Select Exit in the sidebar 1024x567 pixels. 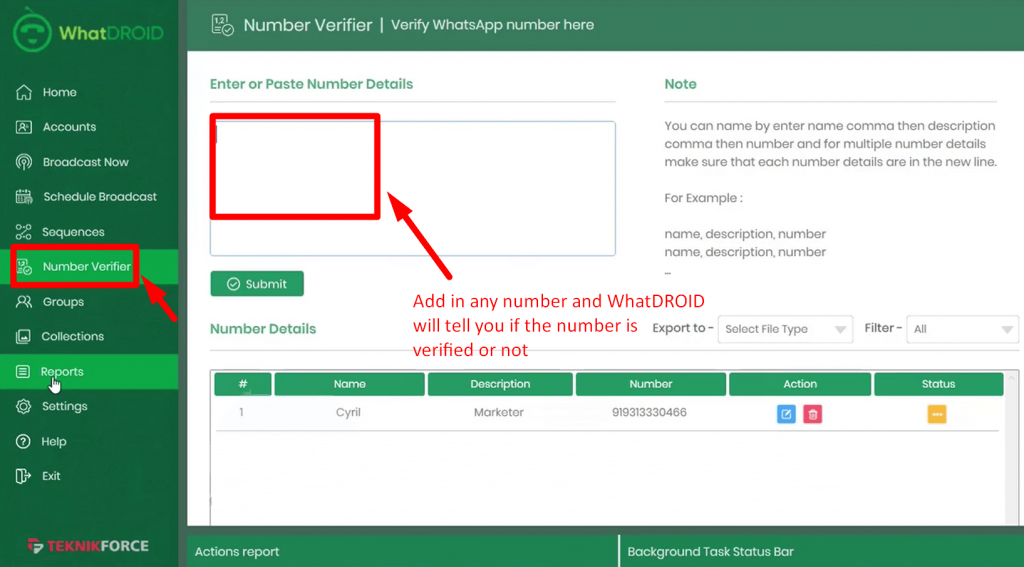(x=51, y=476)
